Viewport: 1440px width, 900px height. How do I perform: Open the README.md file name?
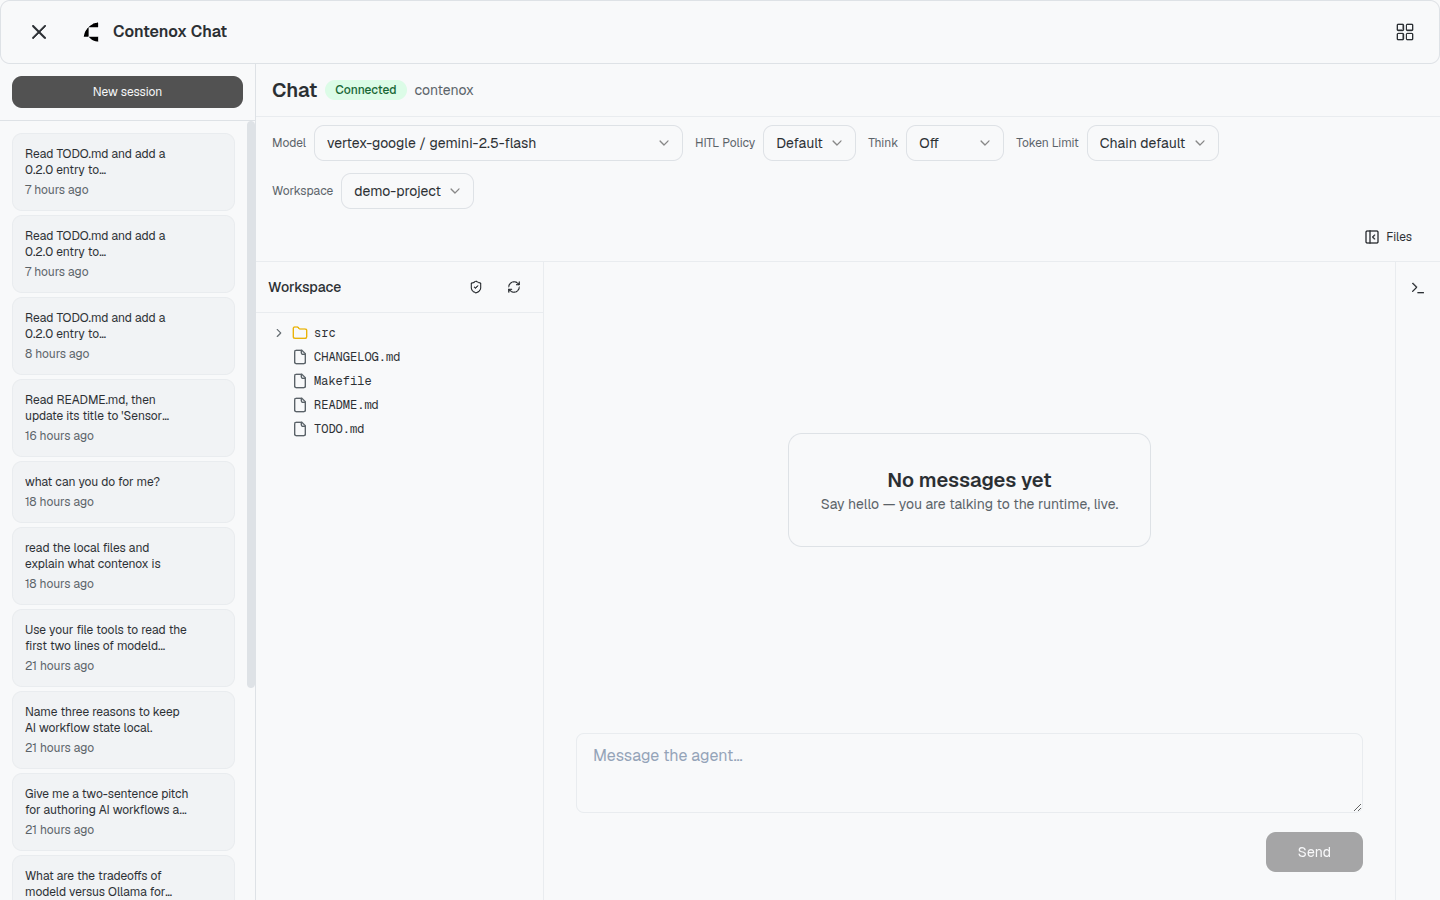(x=346, y=405)
